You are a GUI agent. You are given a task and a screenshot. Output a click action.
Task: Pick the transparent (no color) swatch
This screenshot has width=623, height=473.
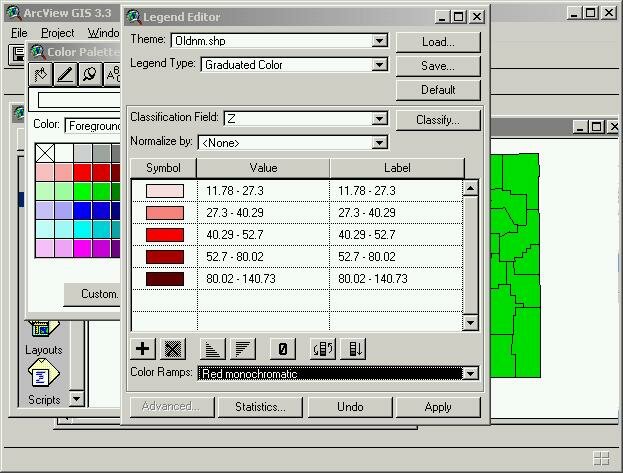click(x=45, y=153)
